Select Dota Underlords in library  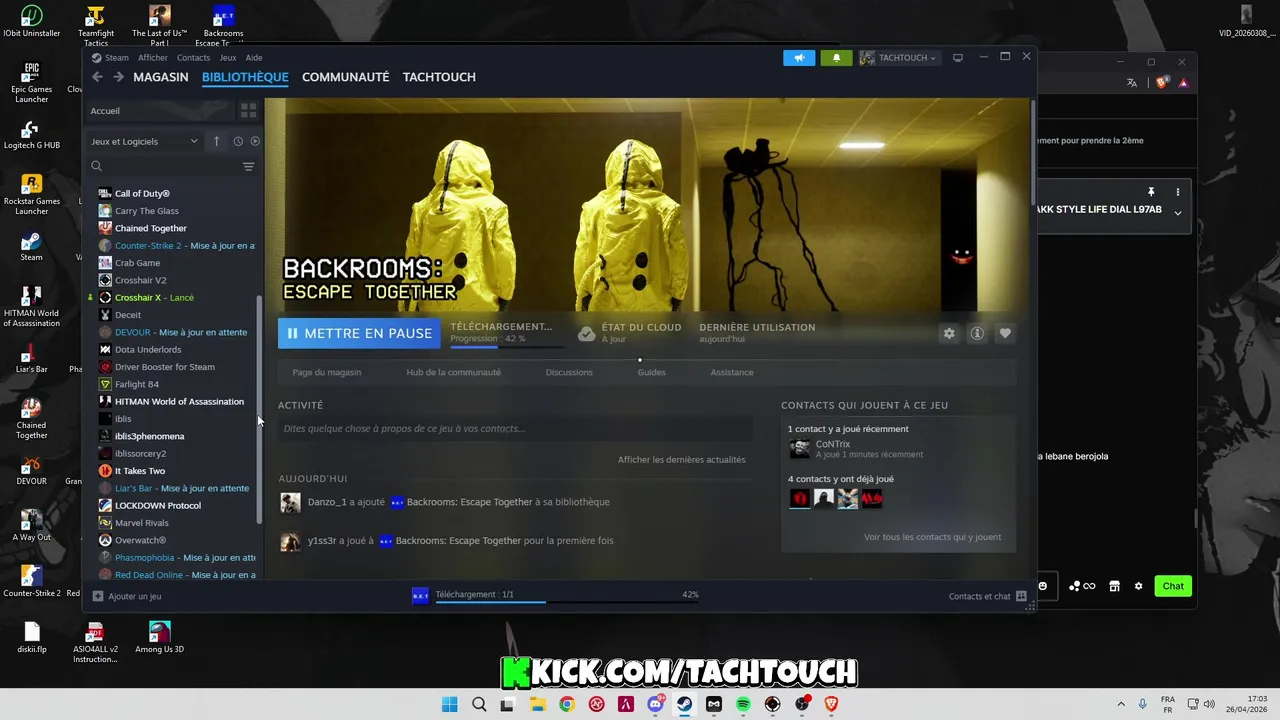[x=140, y=350]
